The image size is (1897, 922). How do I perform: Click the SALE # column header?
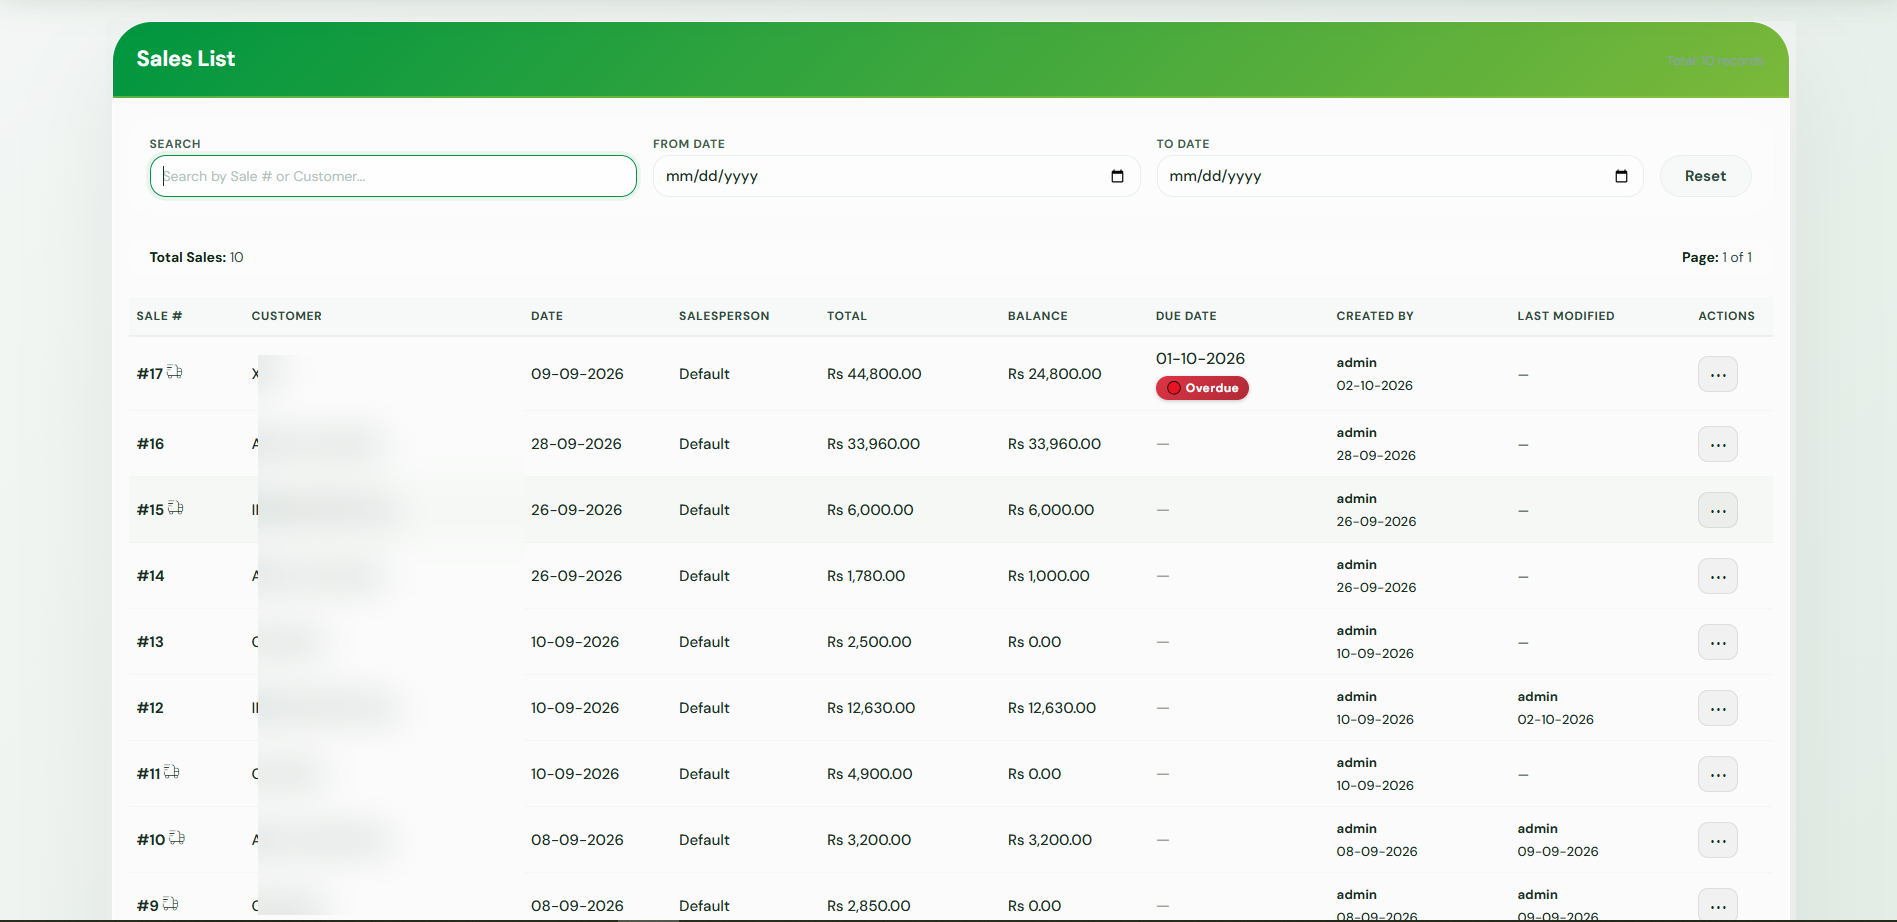(x=159, y=316)
